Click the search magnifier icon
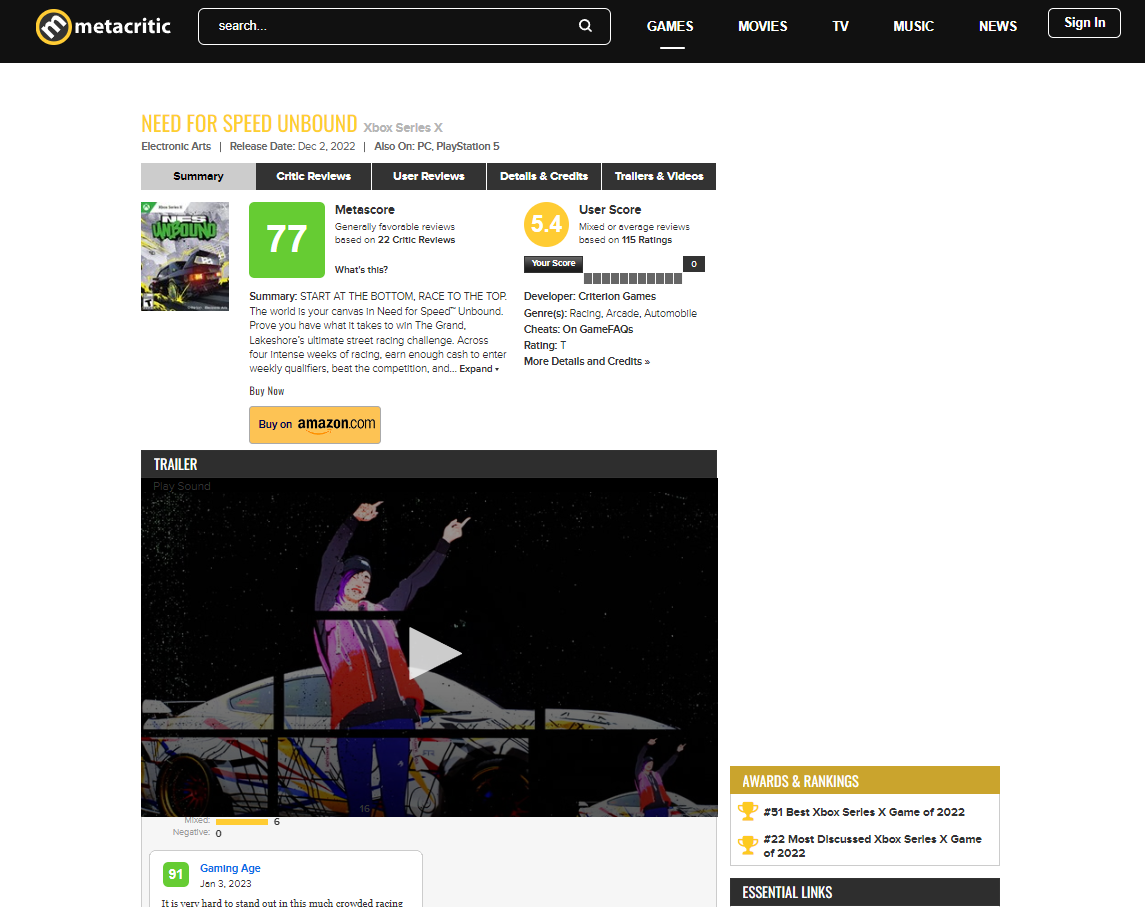Image resolution: width=1145 pixels, height=907 pixels. tap(585, 26)
